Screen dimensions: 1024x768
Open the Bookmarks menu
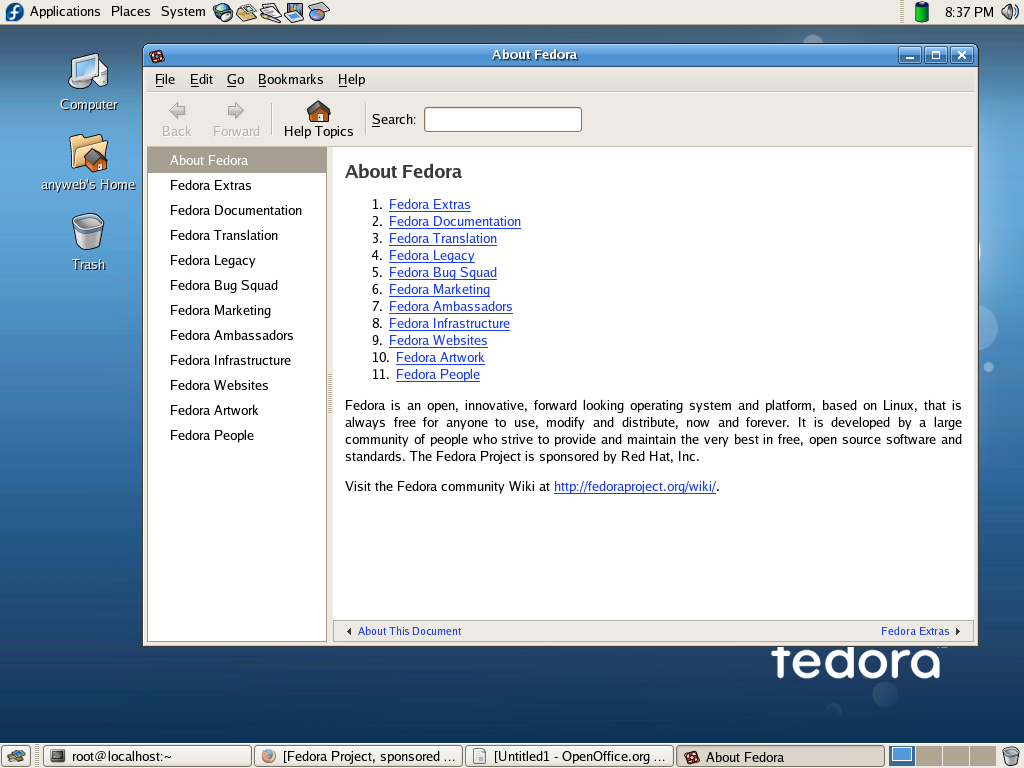(291, 80)
